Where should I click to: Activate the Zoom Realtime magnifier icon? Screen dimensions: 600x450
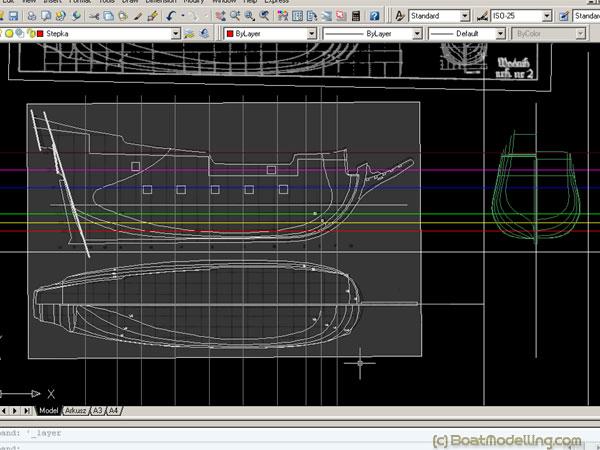tap(235, 16)
